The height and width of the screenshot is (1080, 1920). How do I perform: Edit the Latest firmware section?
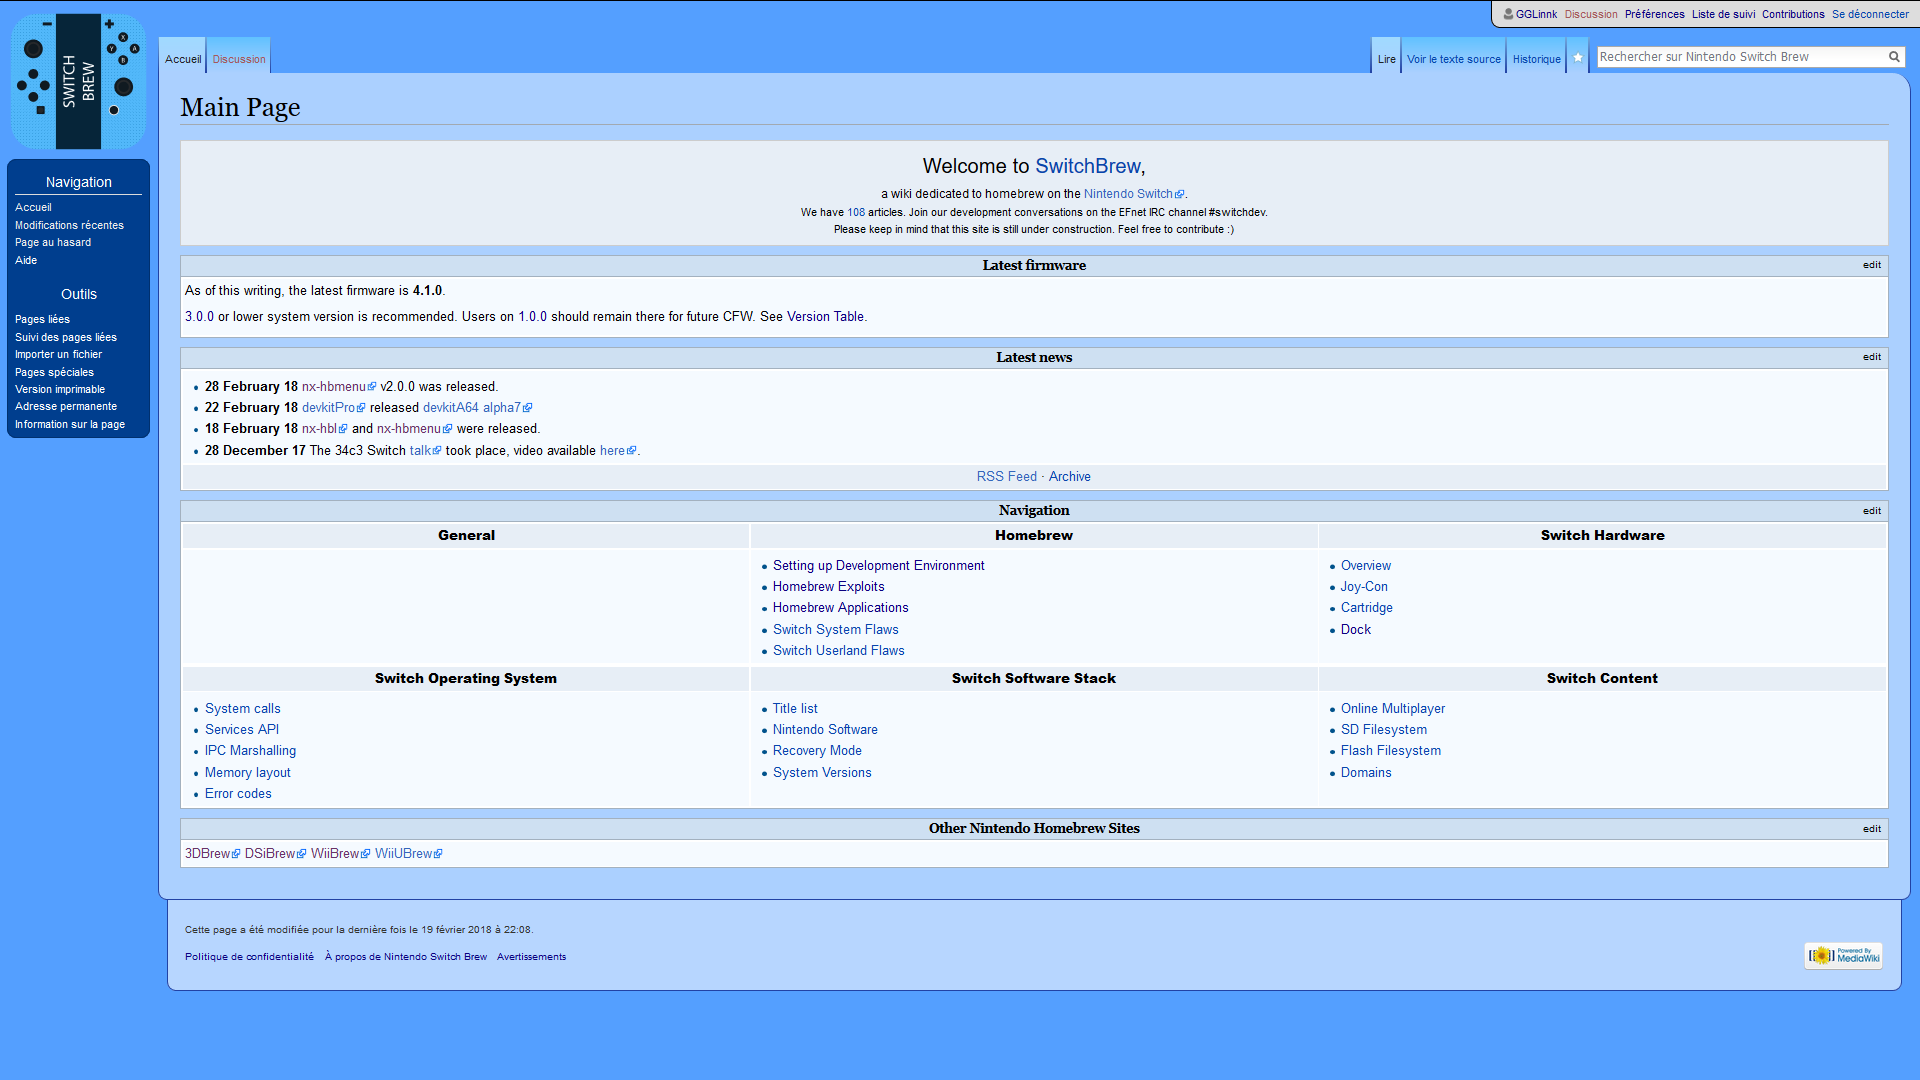1871,265
